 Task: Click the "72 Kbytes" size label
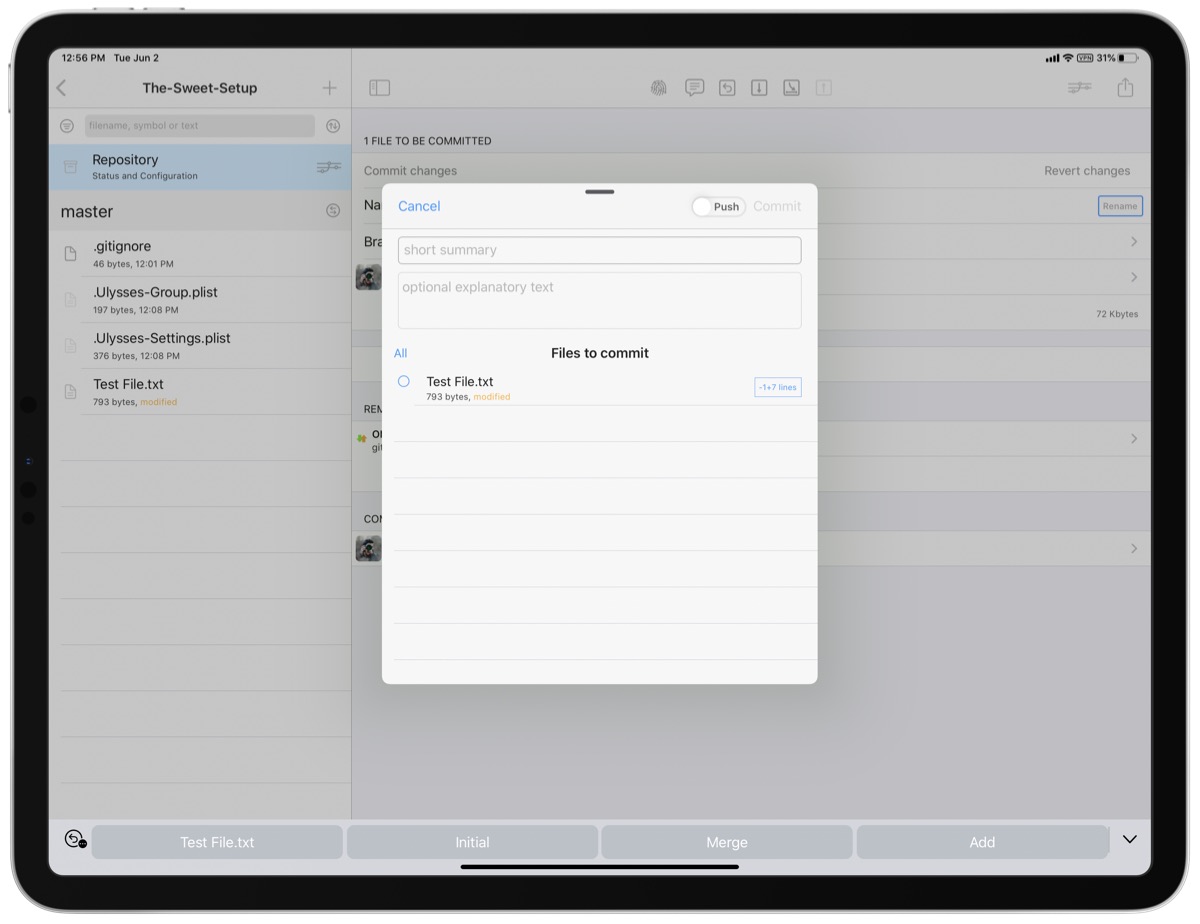click(1117, 314)
